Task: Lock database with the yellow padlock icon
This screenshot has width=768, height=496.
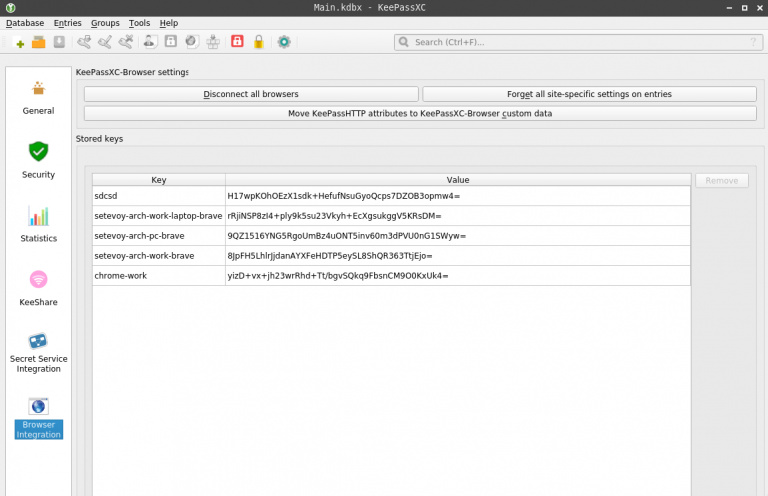Action: (x=258, y=42)
